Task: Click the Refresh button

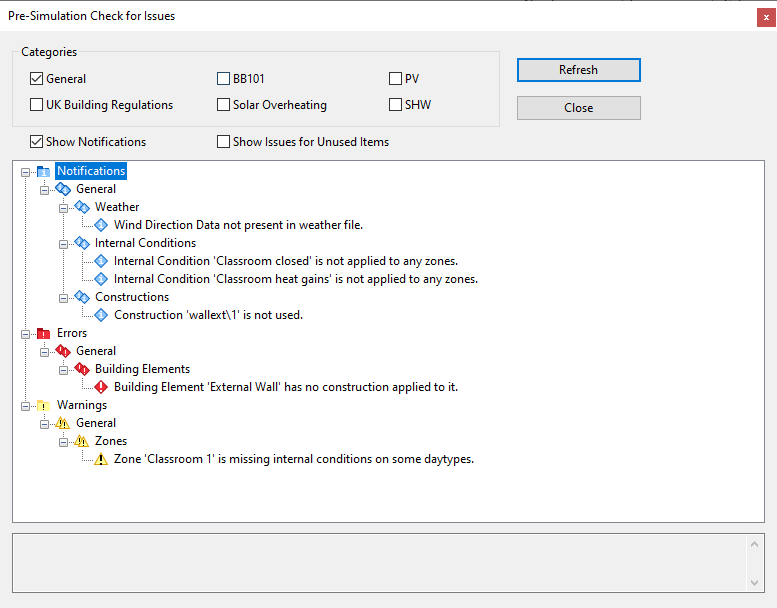Action: click(579, 70)
